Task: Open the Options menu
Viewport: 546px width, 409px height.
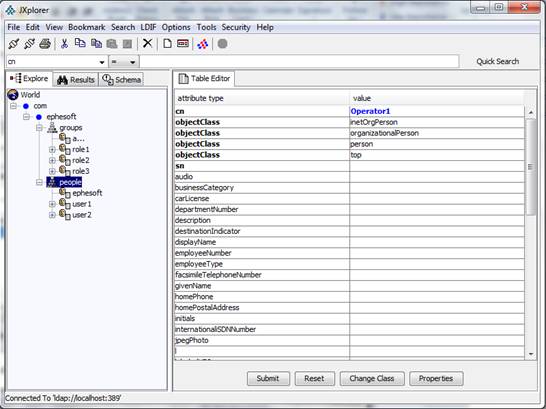Action: [176, 27]
